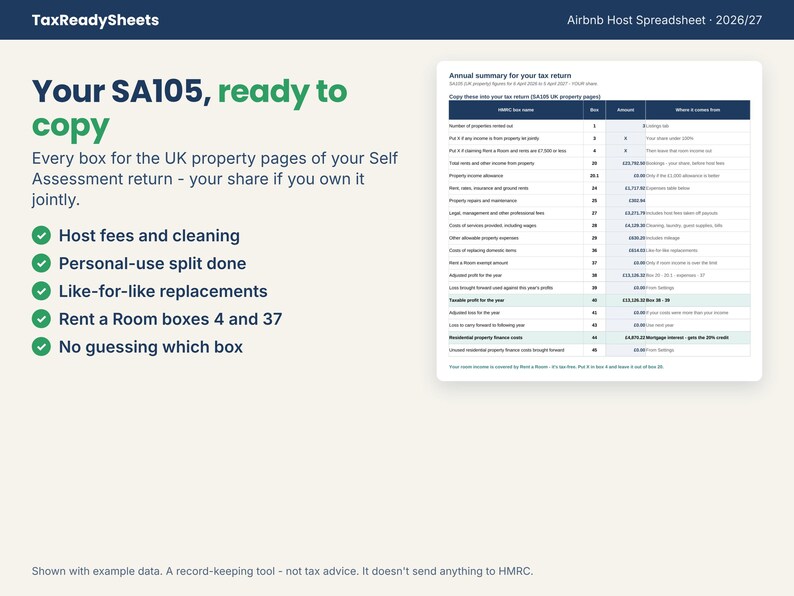Screen dimensions: 794x596
Task: Click the £4,129.30 amount cell
Action: tap(625, 225)
